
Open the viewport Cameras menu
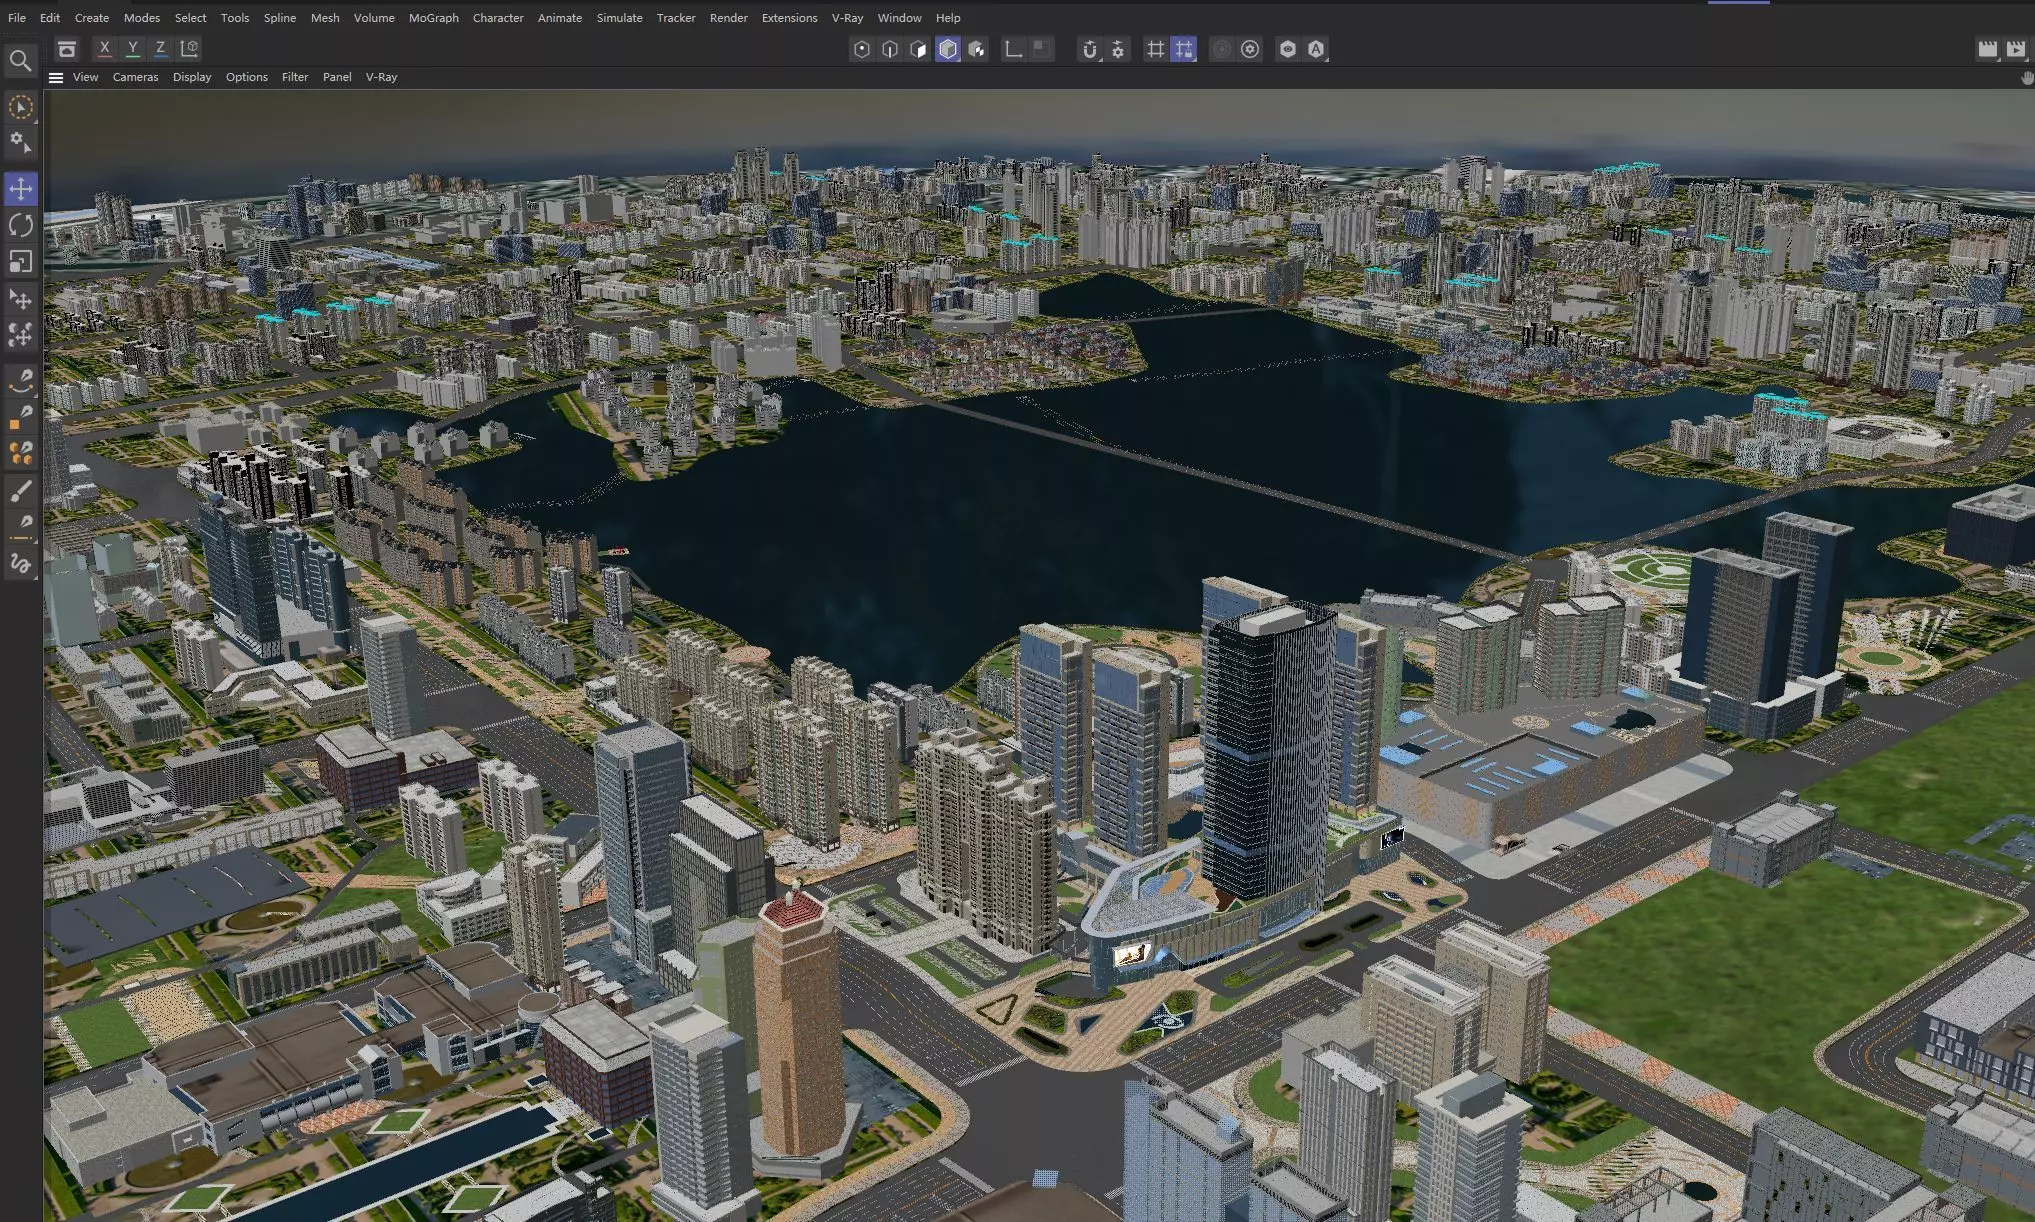[135, 77]
